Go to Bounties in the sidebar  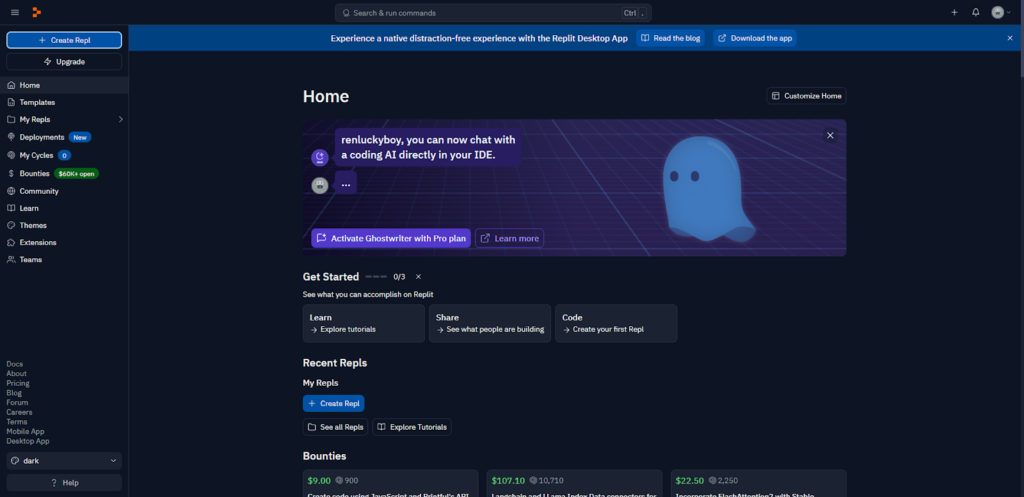(x=34, y=173)
